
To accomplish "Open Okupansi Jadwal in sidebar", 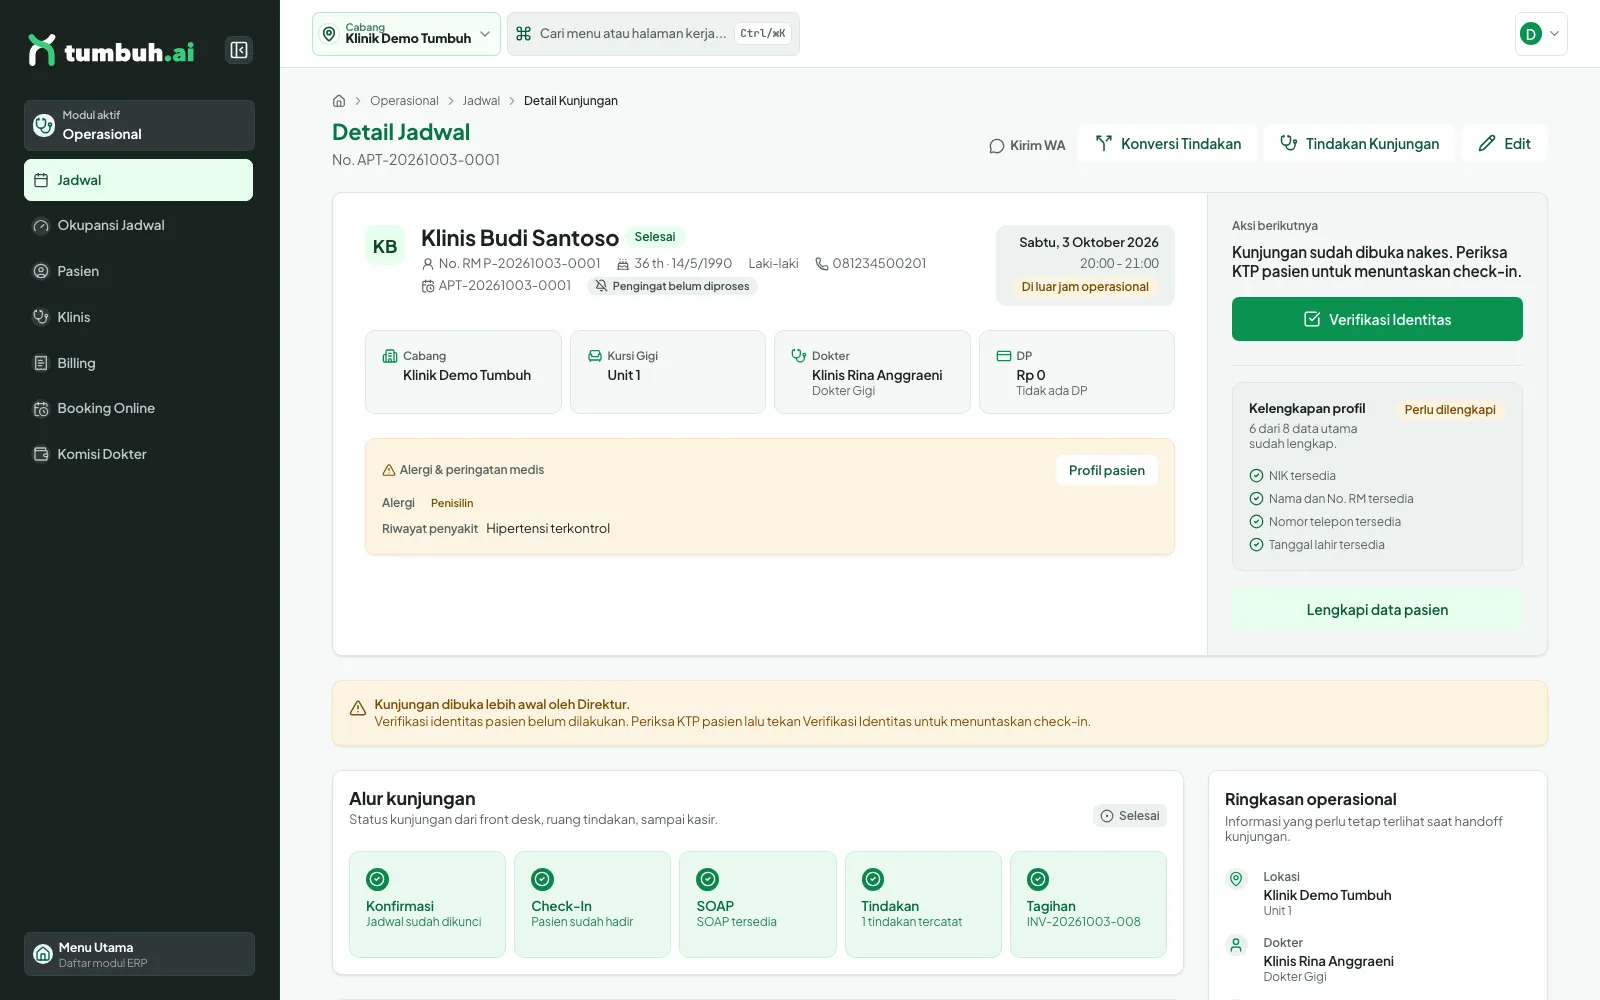I will [139, 226].
